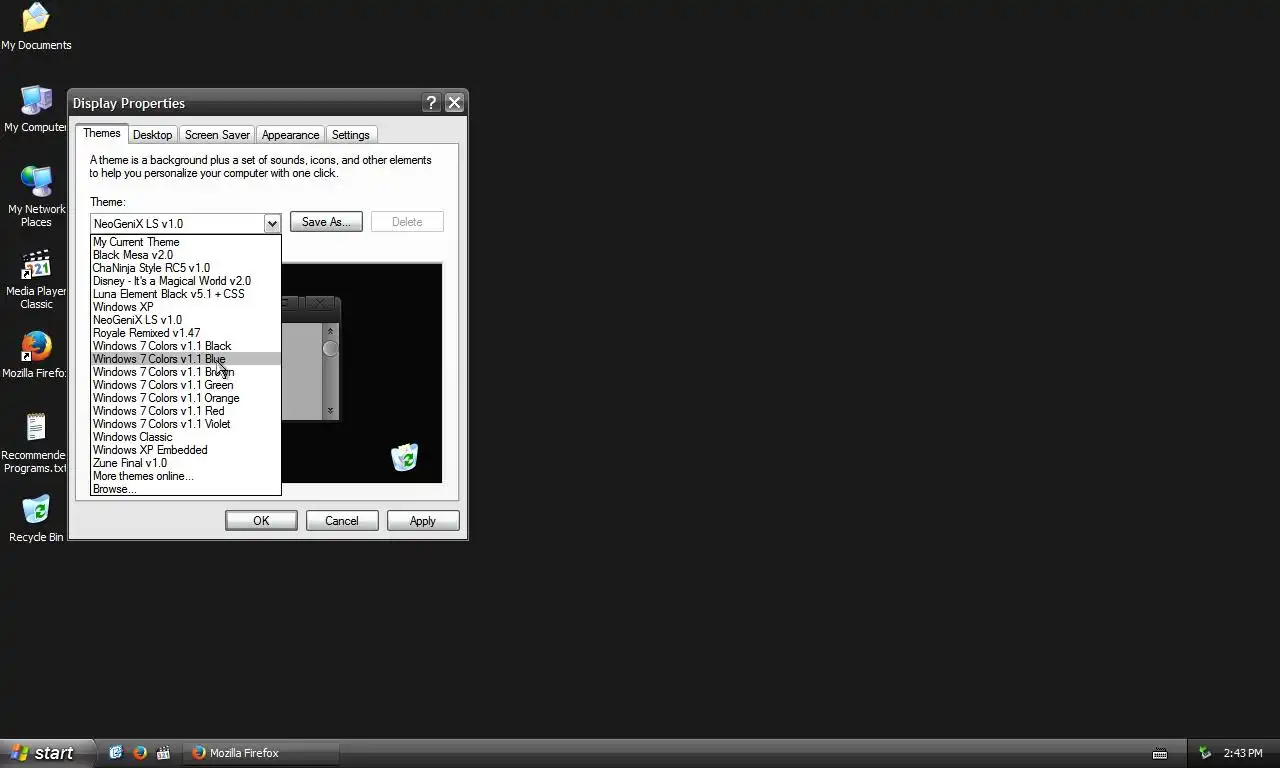Viewport: 1280px width, 768px height.
Task: Click the Safely Remove Hardware tray icon
Action: (1205, 753)
